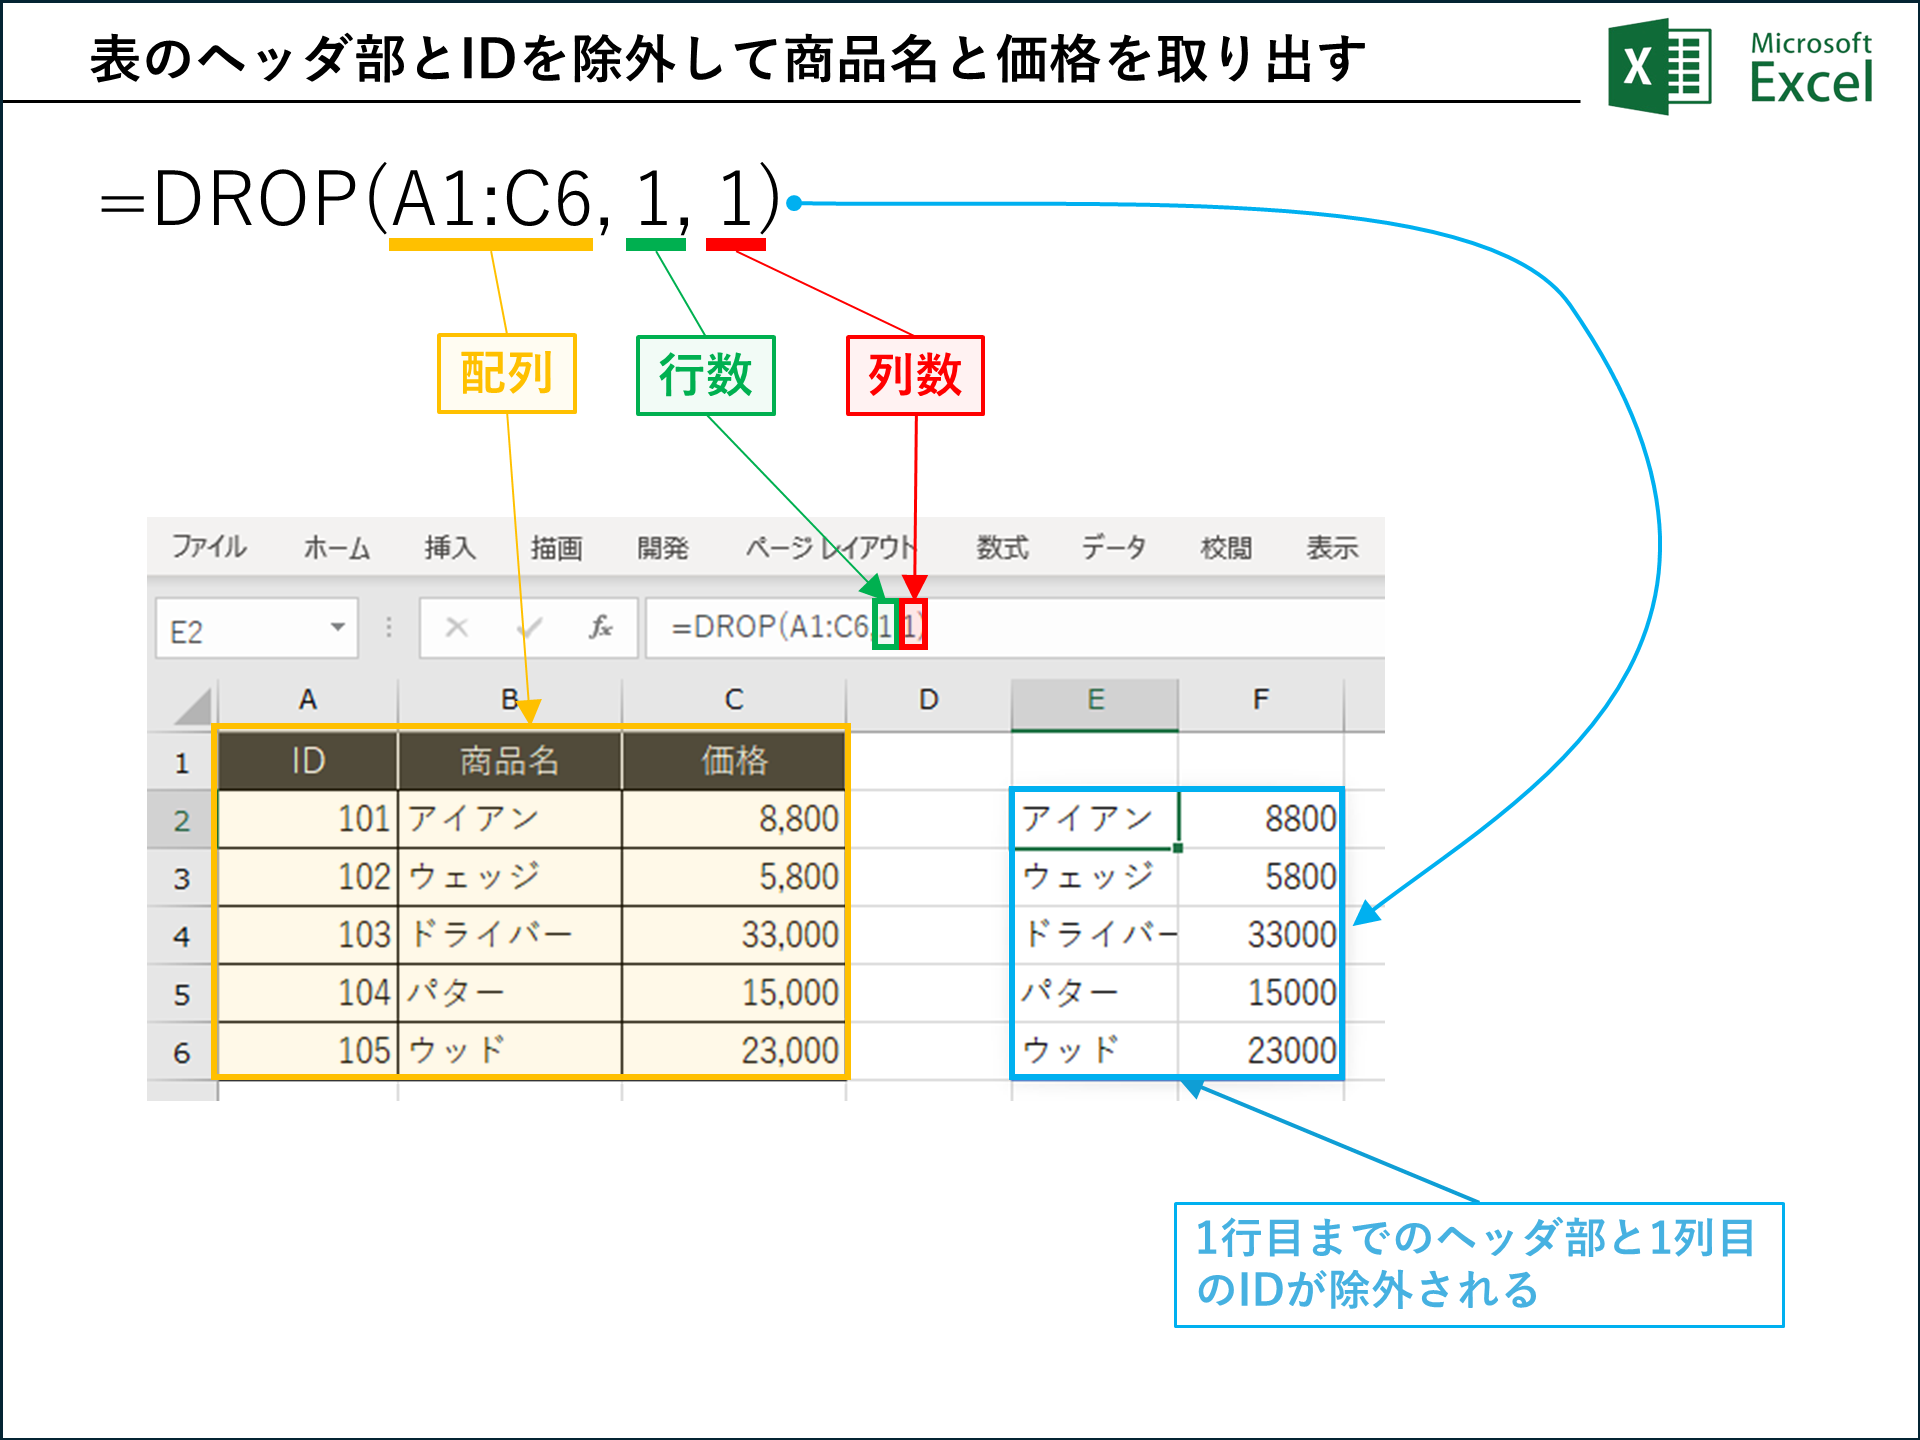This screenshot has height=1440, width=1920.
Task: Select the red 列数 label box
Action: click(914, 376)
